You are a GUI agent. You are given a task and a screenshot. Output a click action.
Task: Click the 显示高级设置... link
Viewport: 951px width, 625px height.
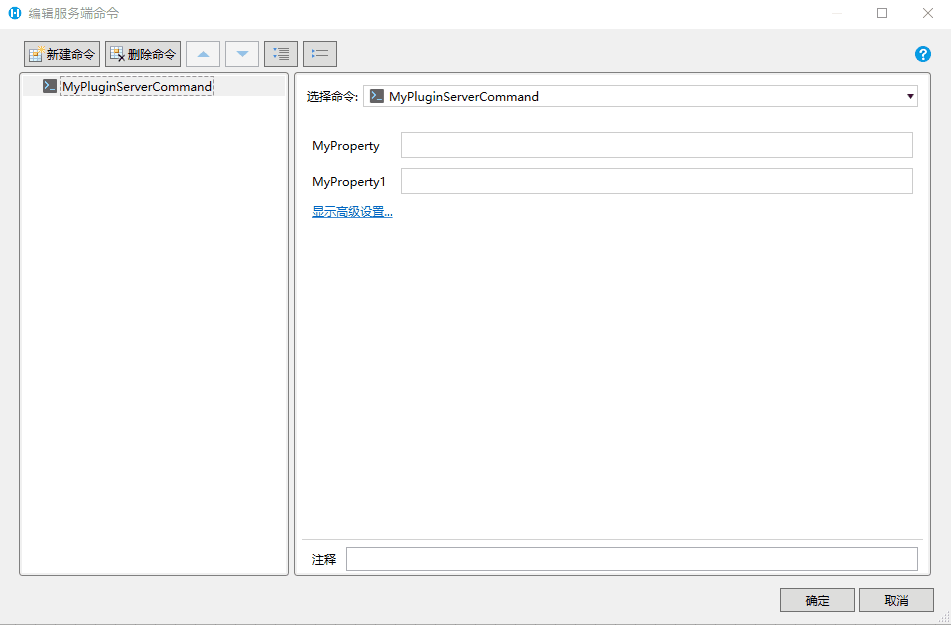click(352, 212)
